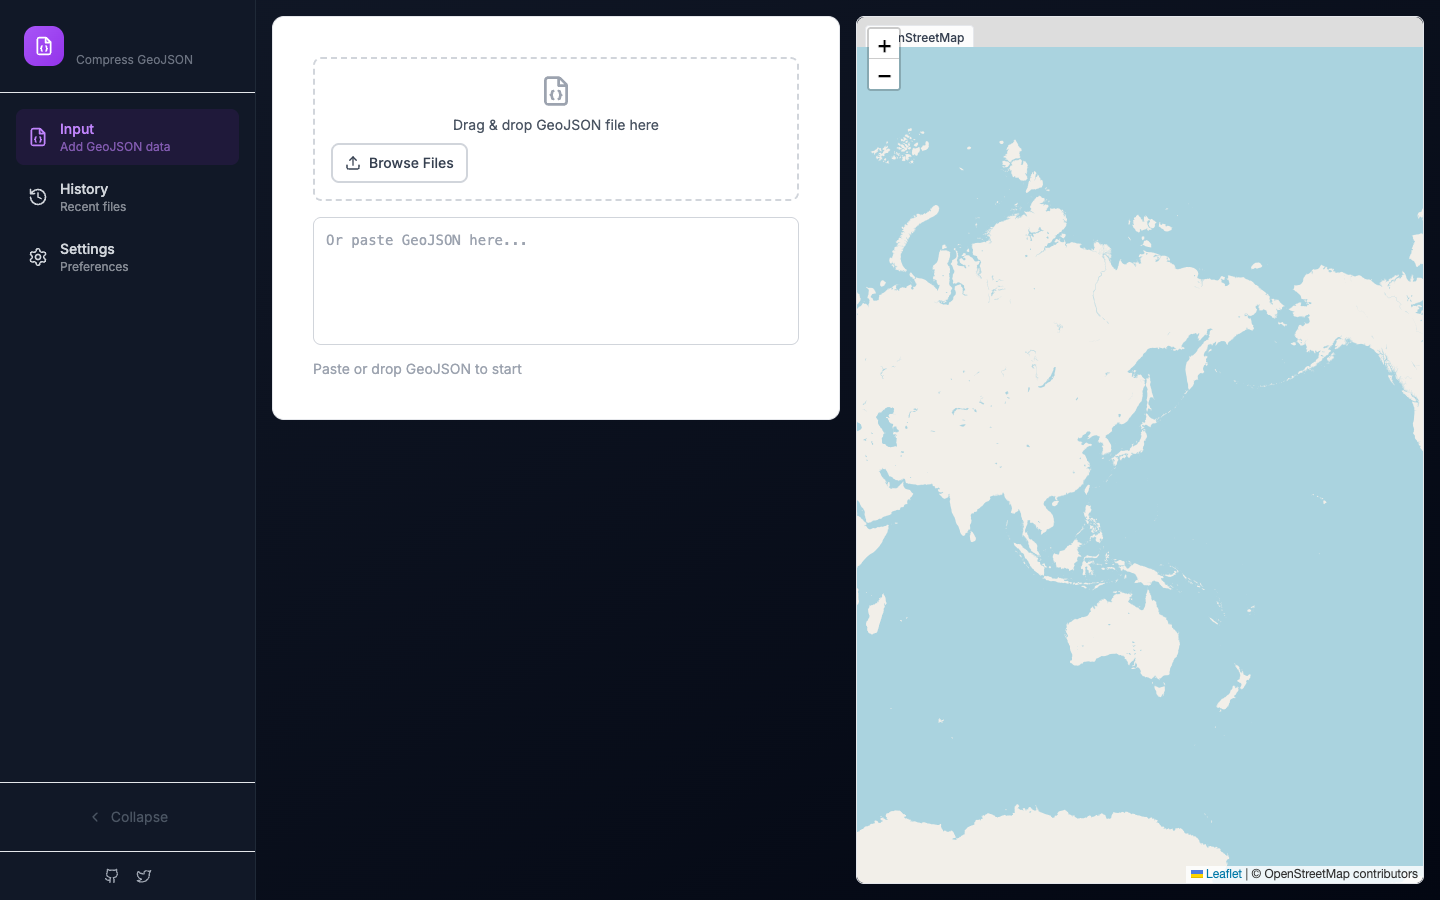Zoom out on the map
Screen dimensions: 1440x900
884,75
